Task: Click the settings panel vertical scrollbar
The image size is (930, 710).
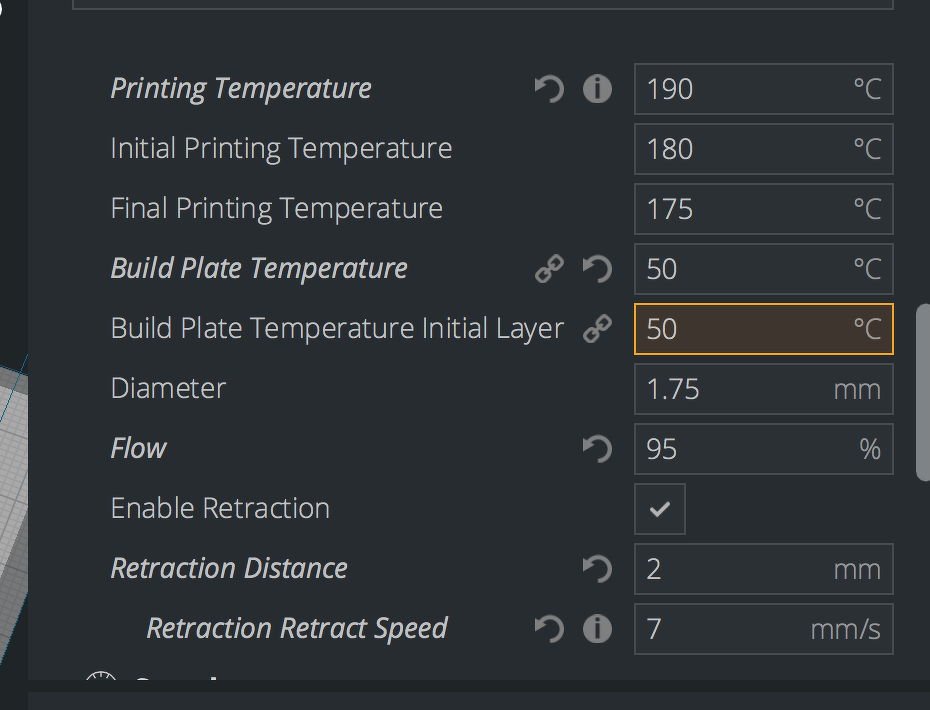Action: pyautogui.click(x=923, y=392)
